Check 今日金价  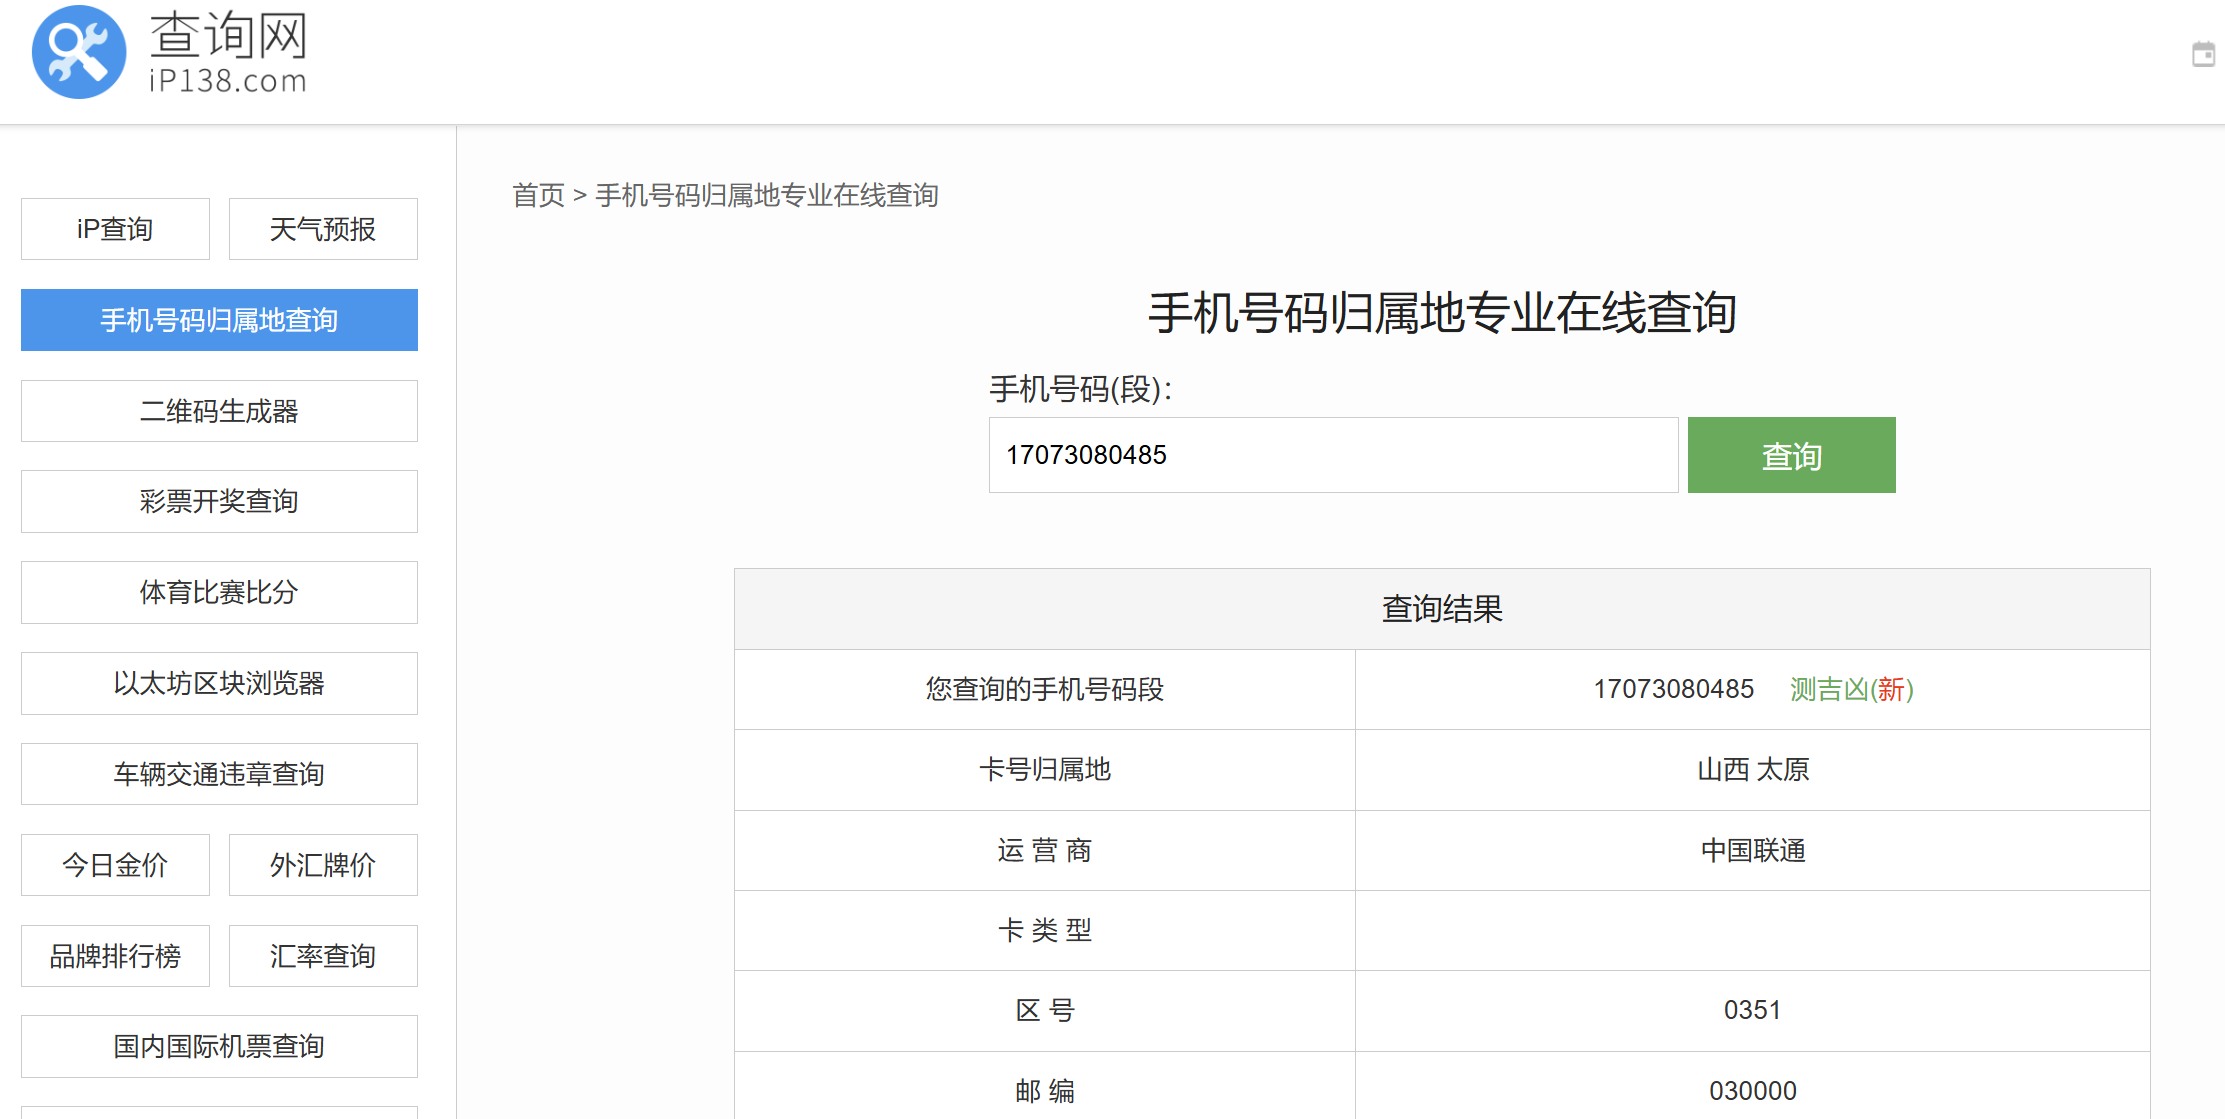[115, 865]
